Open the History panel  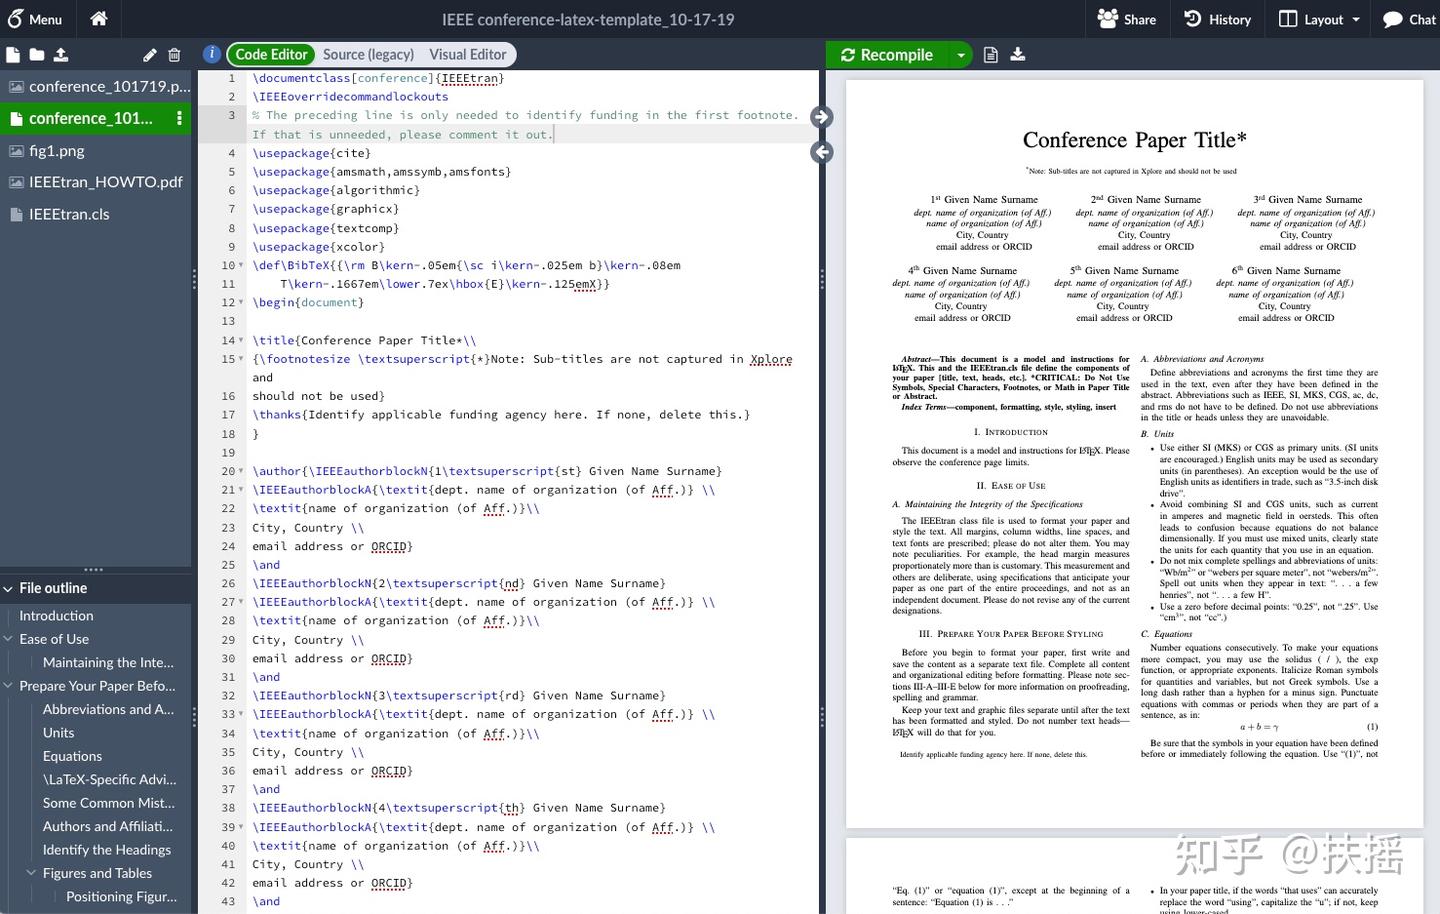[x=1217, y=19]
